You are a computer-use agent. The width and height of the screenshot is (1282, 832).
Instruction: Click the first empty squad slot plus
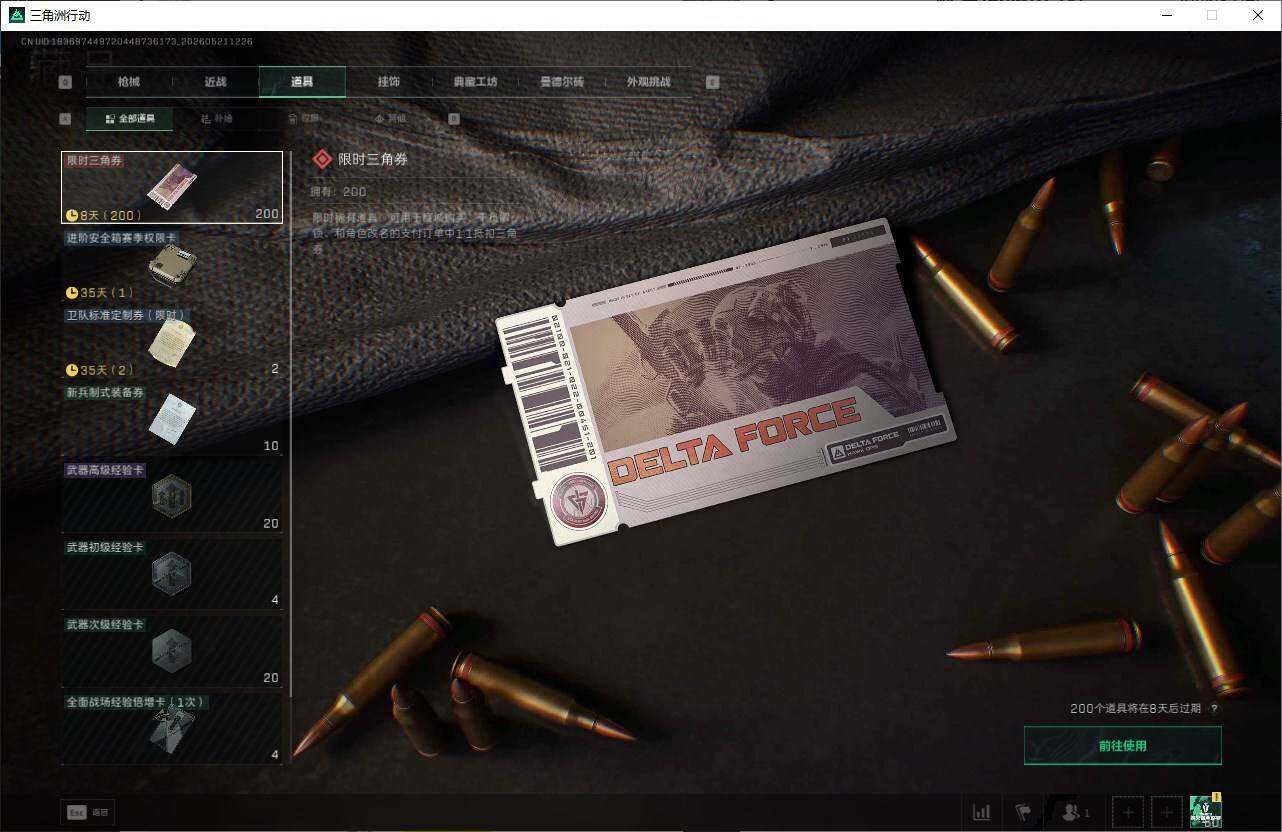pyautogui.click(x=1128, y=813)
